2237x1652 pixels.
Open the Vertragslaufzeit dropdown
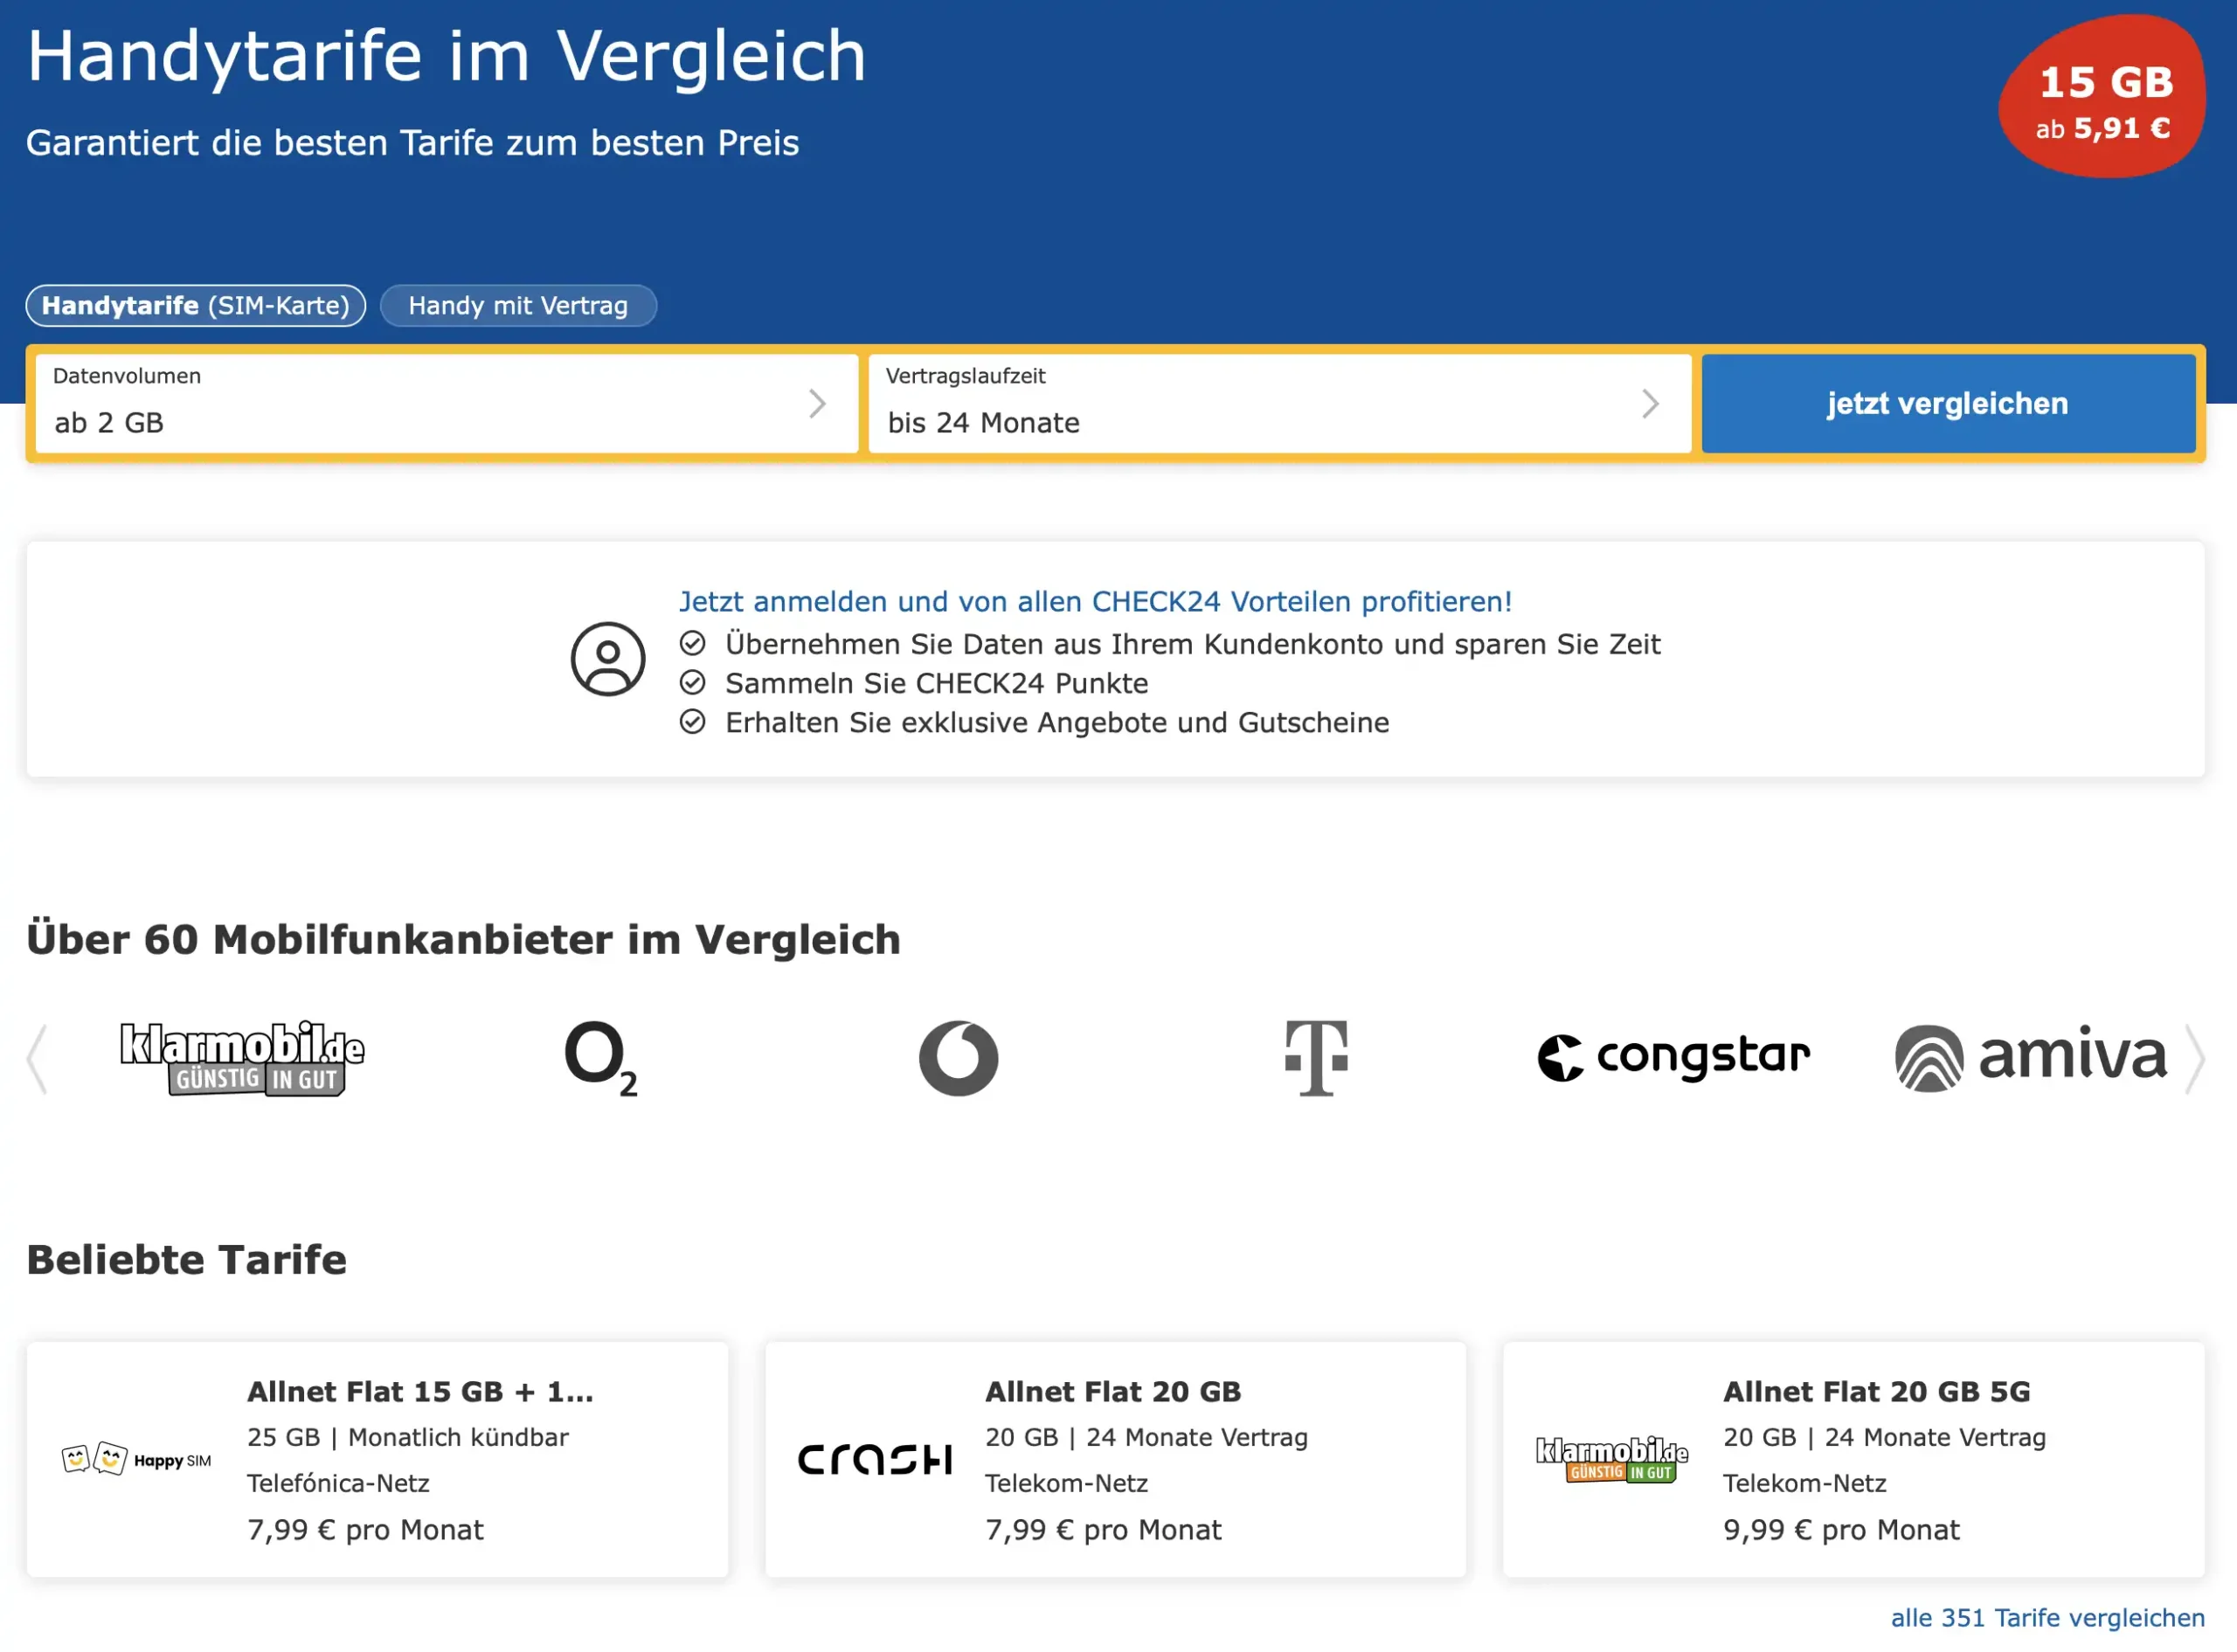[x=1280, y=403]
